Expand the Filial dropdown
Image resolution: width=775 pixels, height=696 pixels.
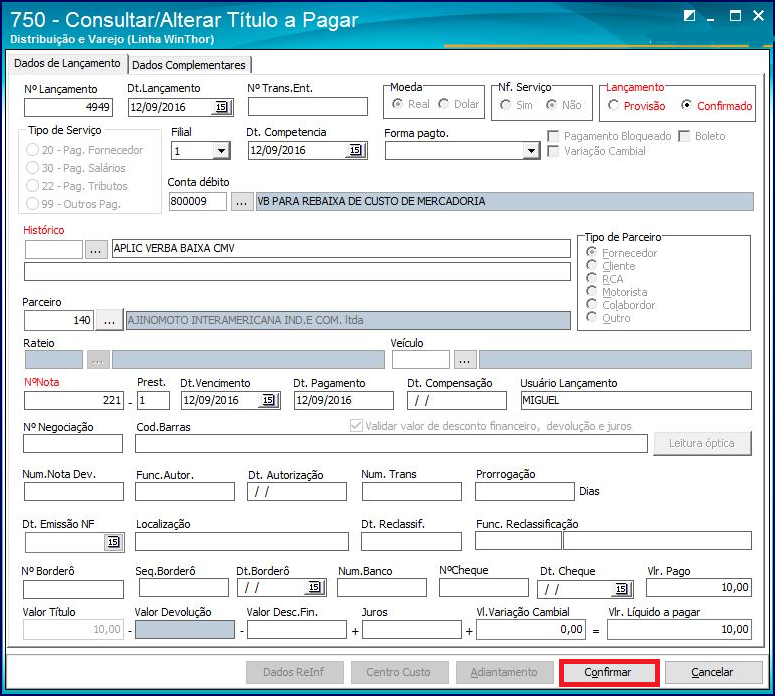(x=221, y=150)
